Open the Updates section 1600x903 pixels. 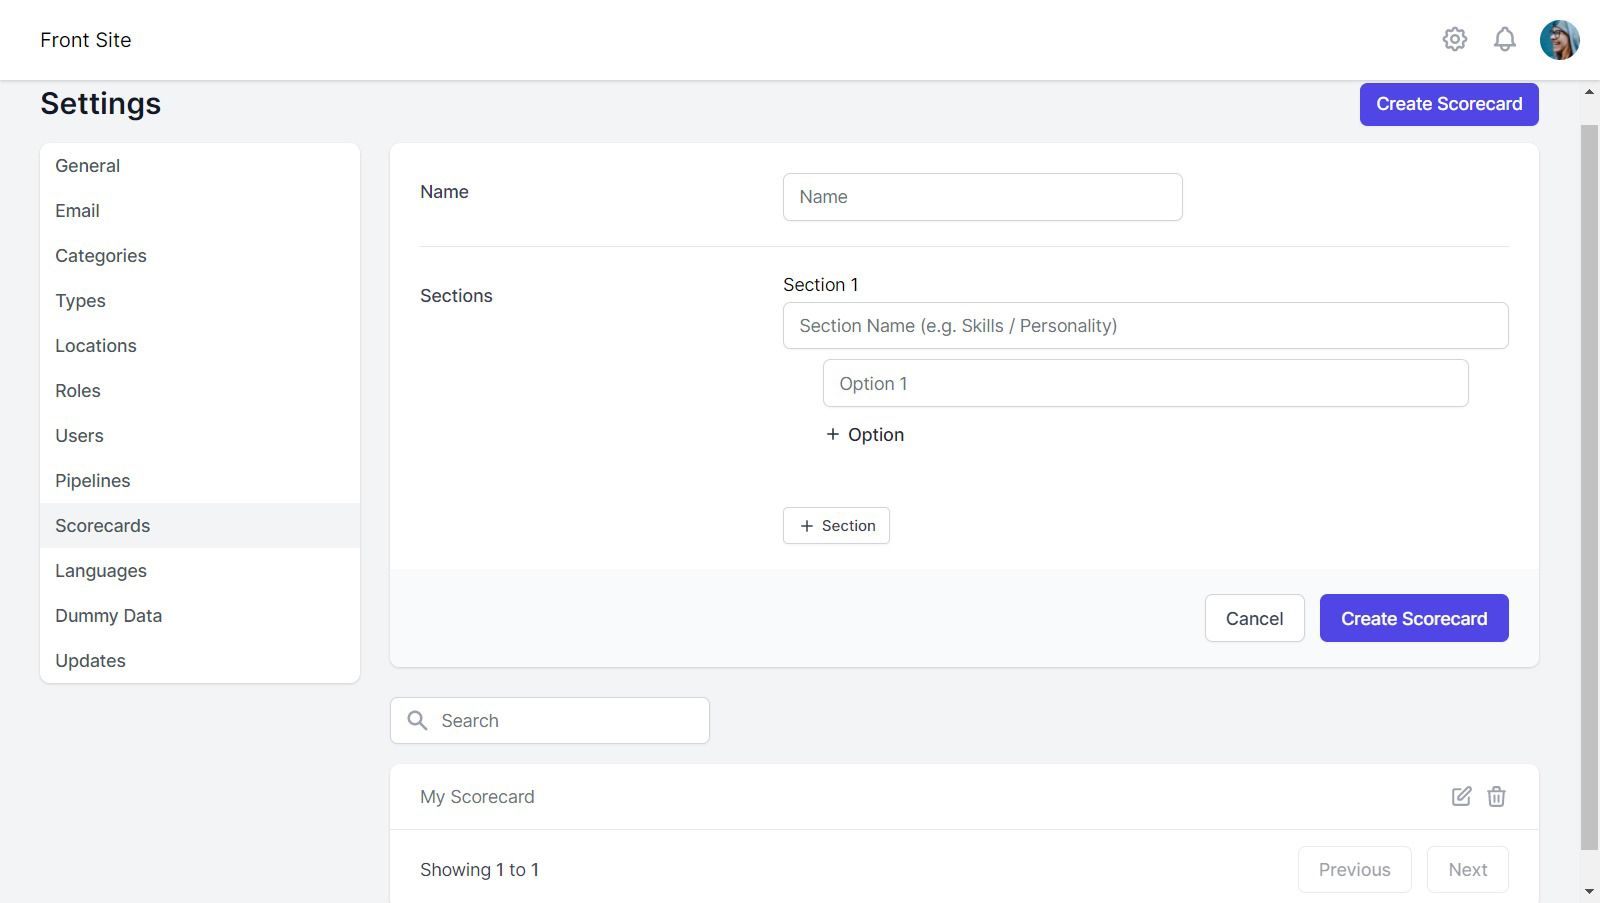tap(90, 660)
